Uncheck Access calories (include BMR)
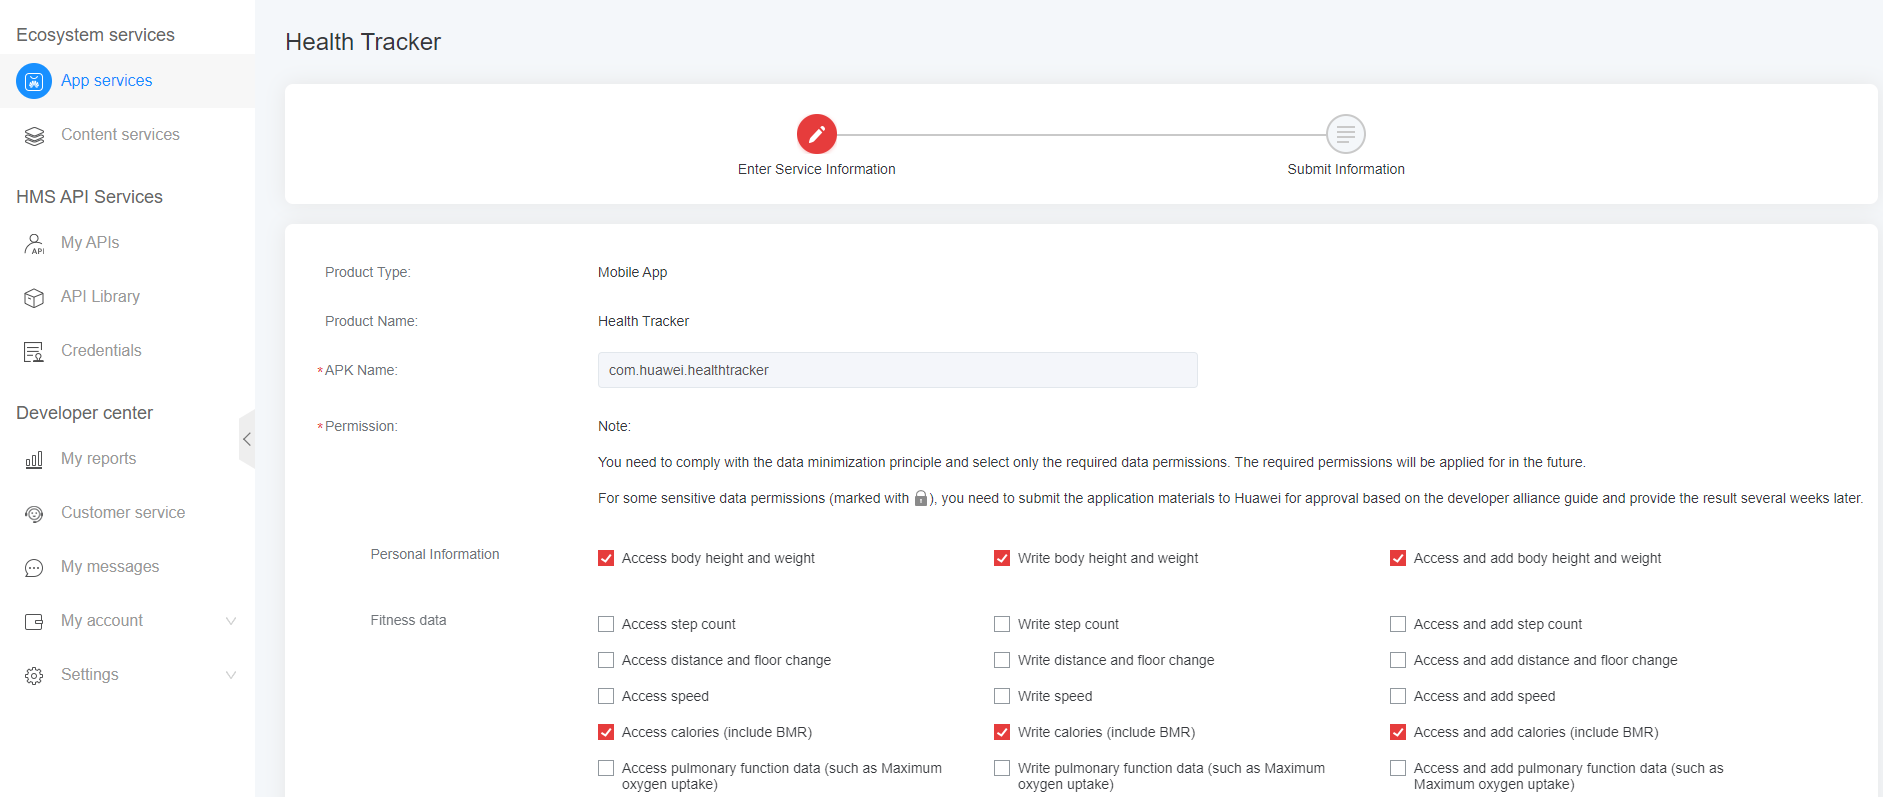Screen dimensions: 1883x797 point(606,732)
